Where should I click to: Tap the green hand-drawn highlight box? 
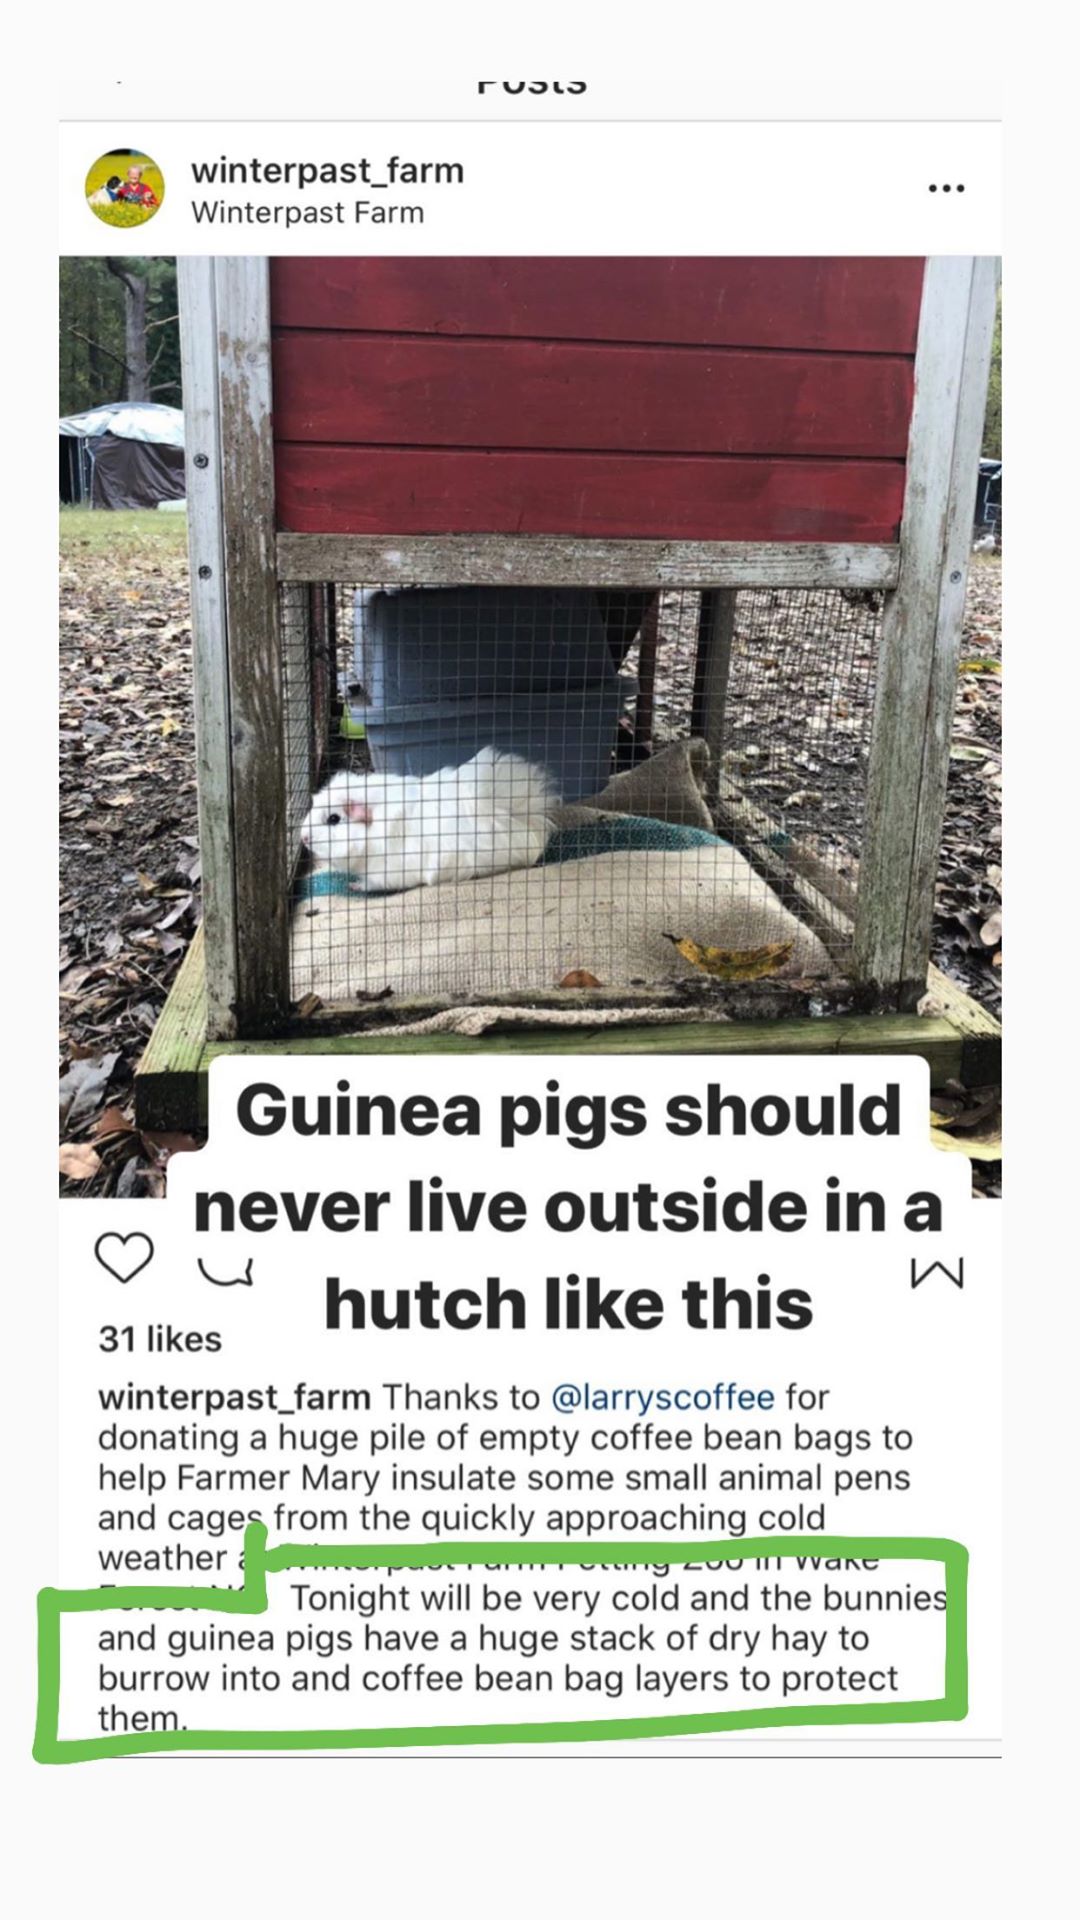500,1650
